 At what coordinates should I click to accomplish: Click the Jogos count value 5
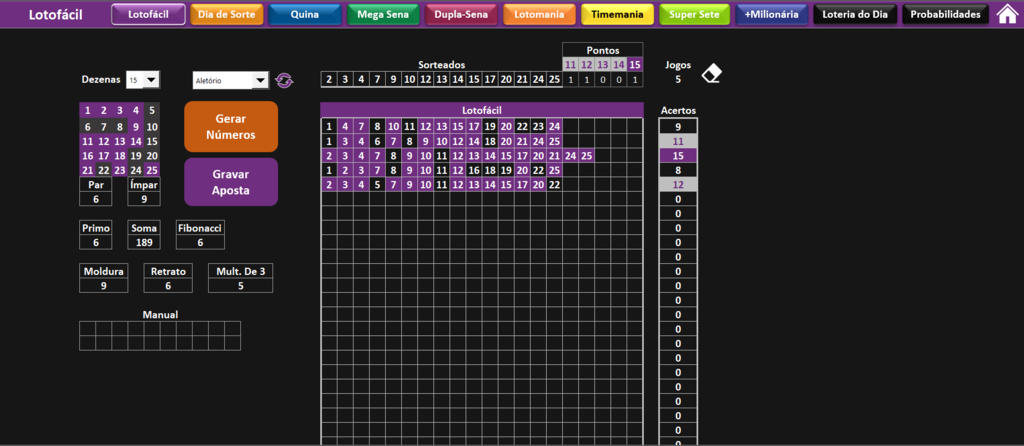coord(678,80)
